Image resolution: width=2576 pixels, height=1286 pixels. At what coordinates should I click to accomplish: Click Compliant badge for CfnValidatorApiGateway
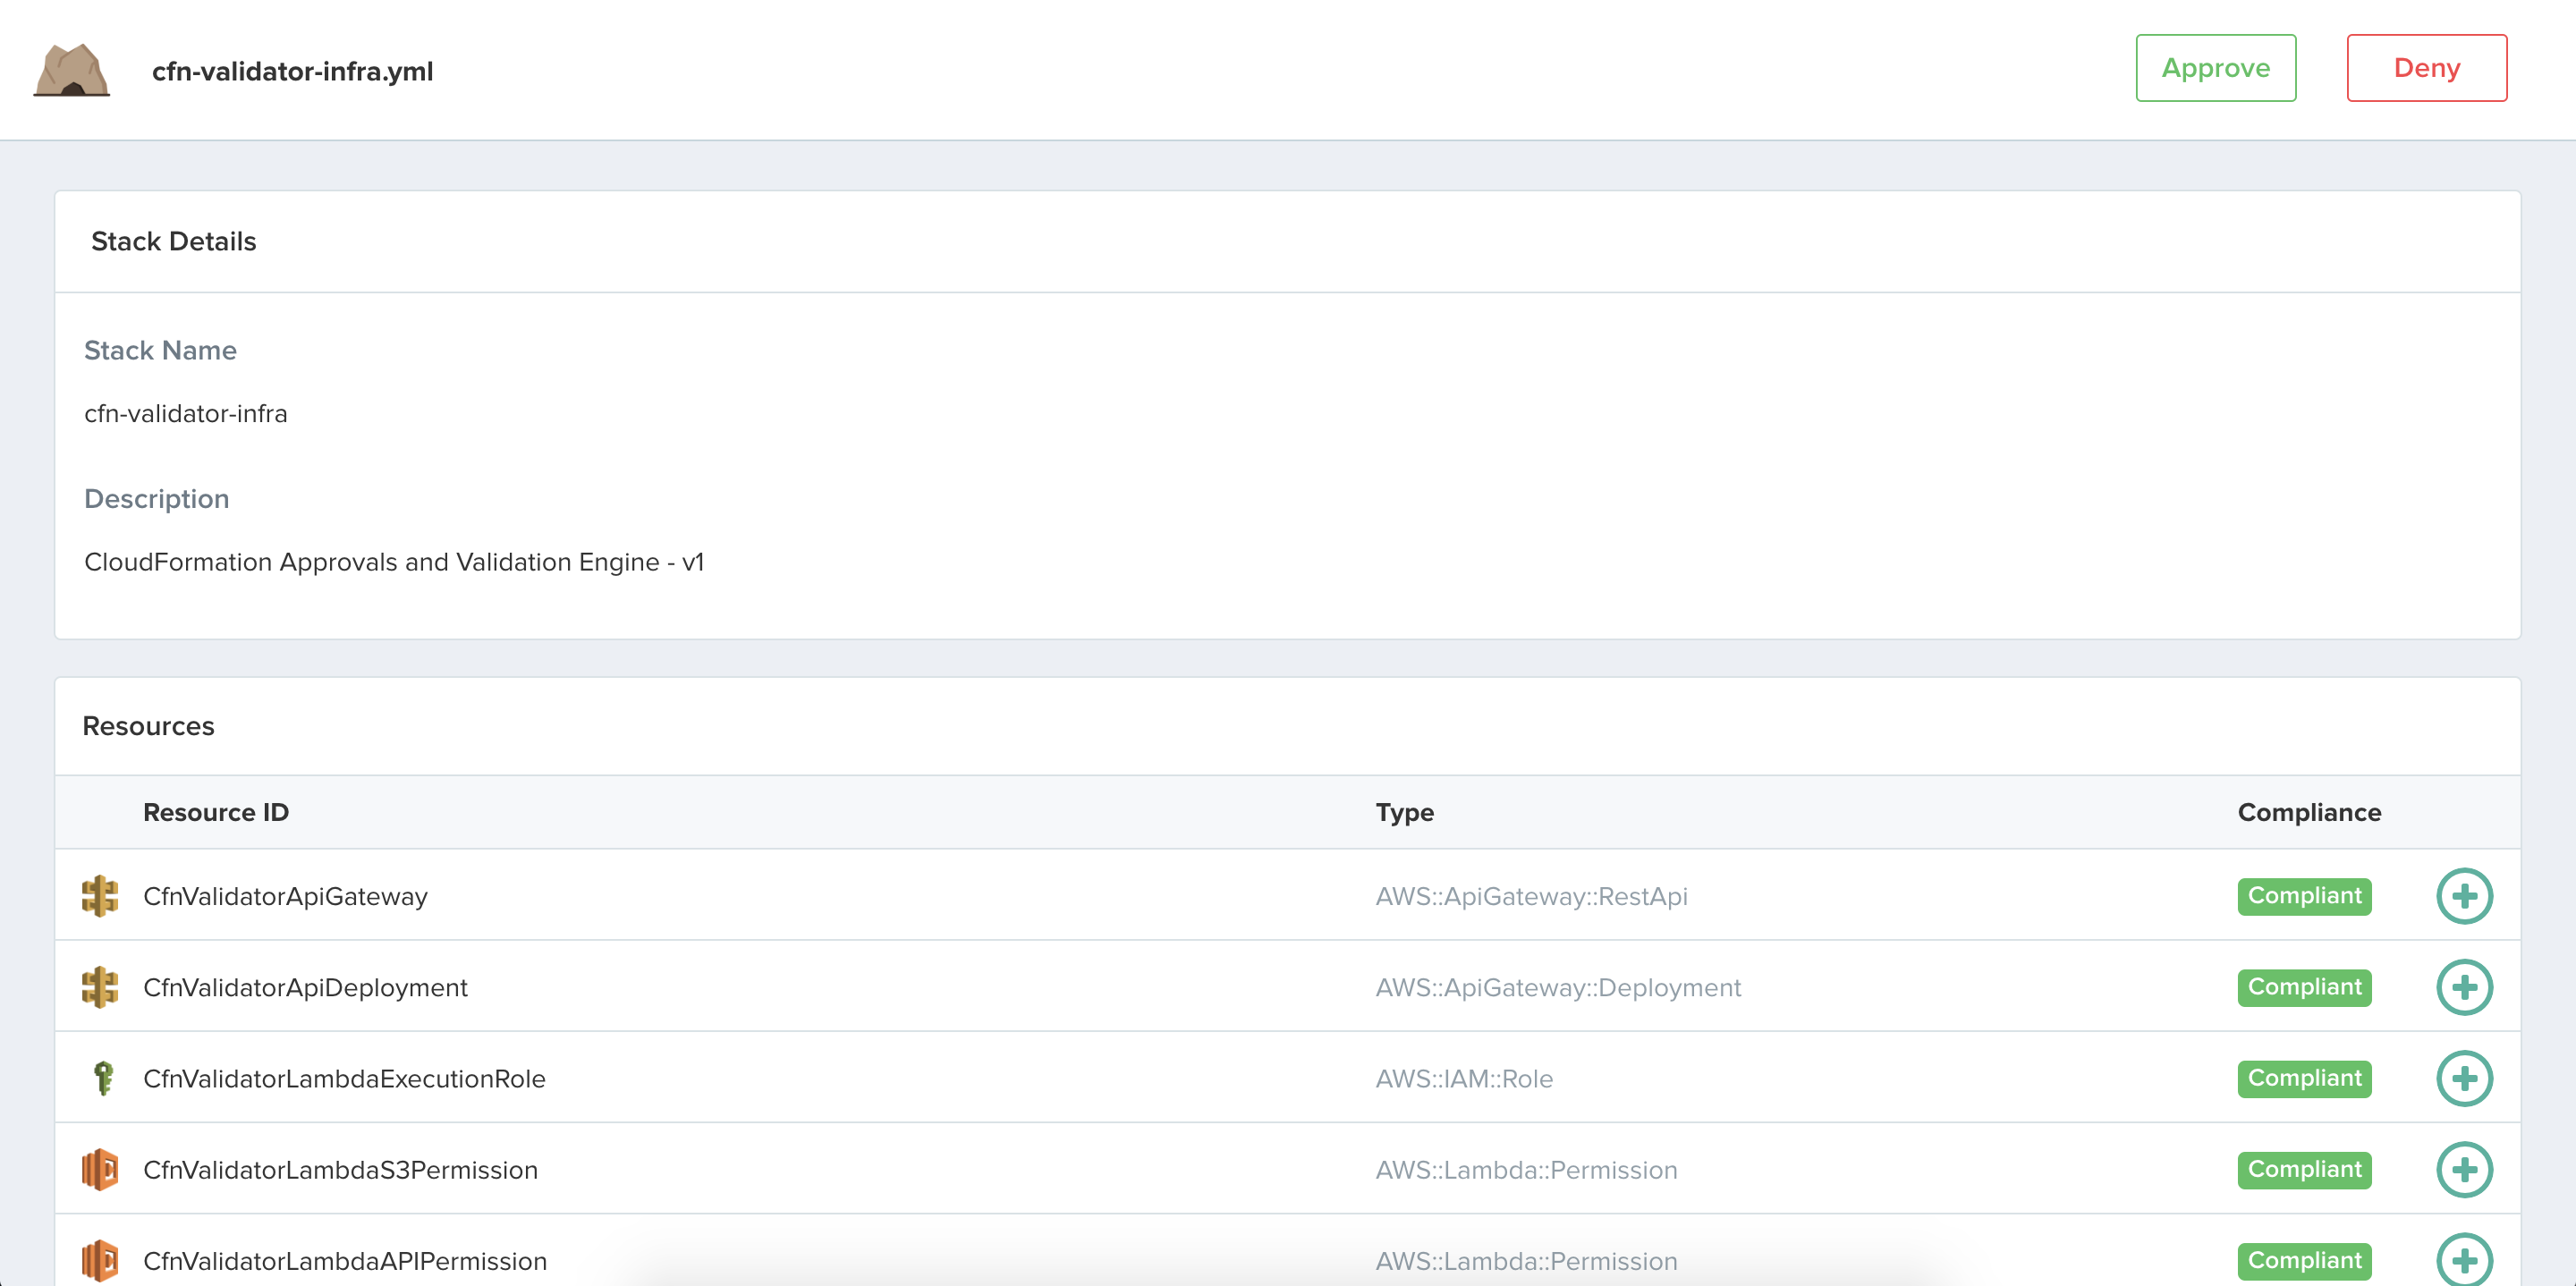(x=2303, y=896)
